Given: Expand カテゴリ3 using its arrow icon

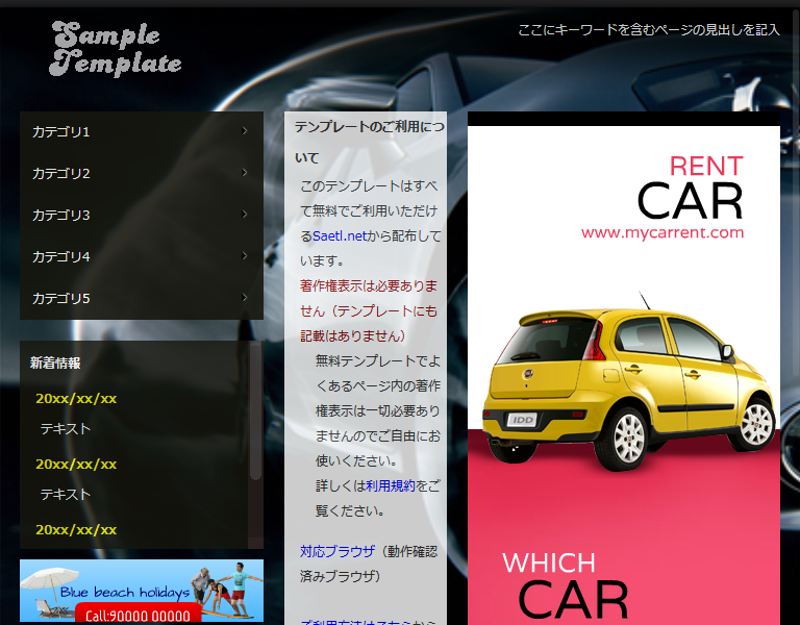Looking at the screenshot, I should click(x=245, y=214).
